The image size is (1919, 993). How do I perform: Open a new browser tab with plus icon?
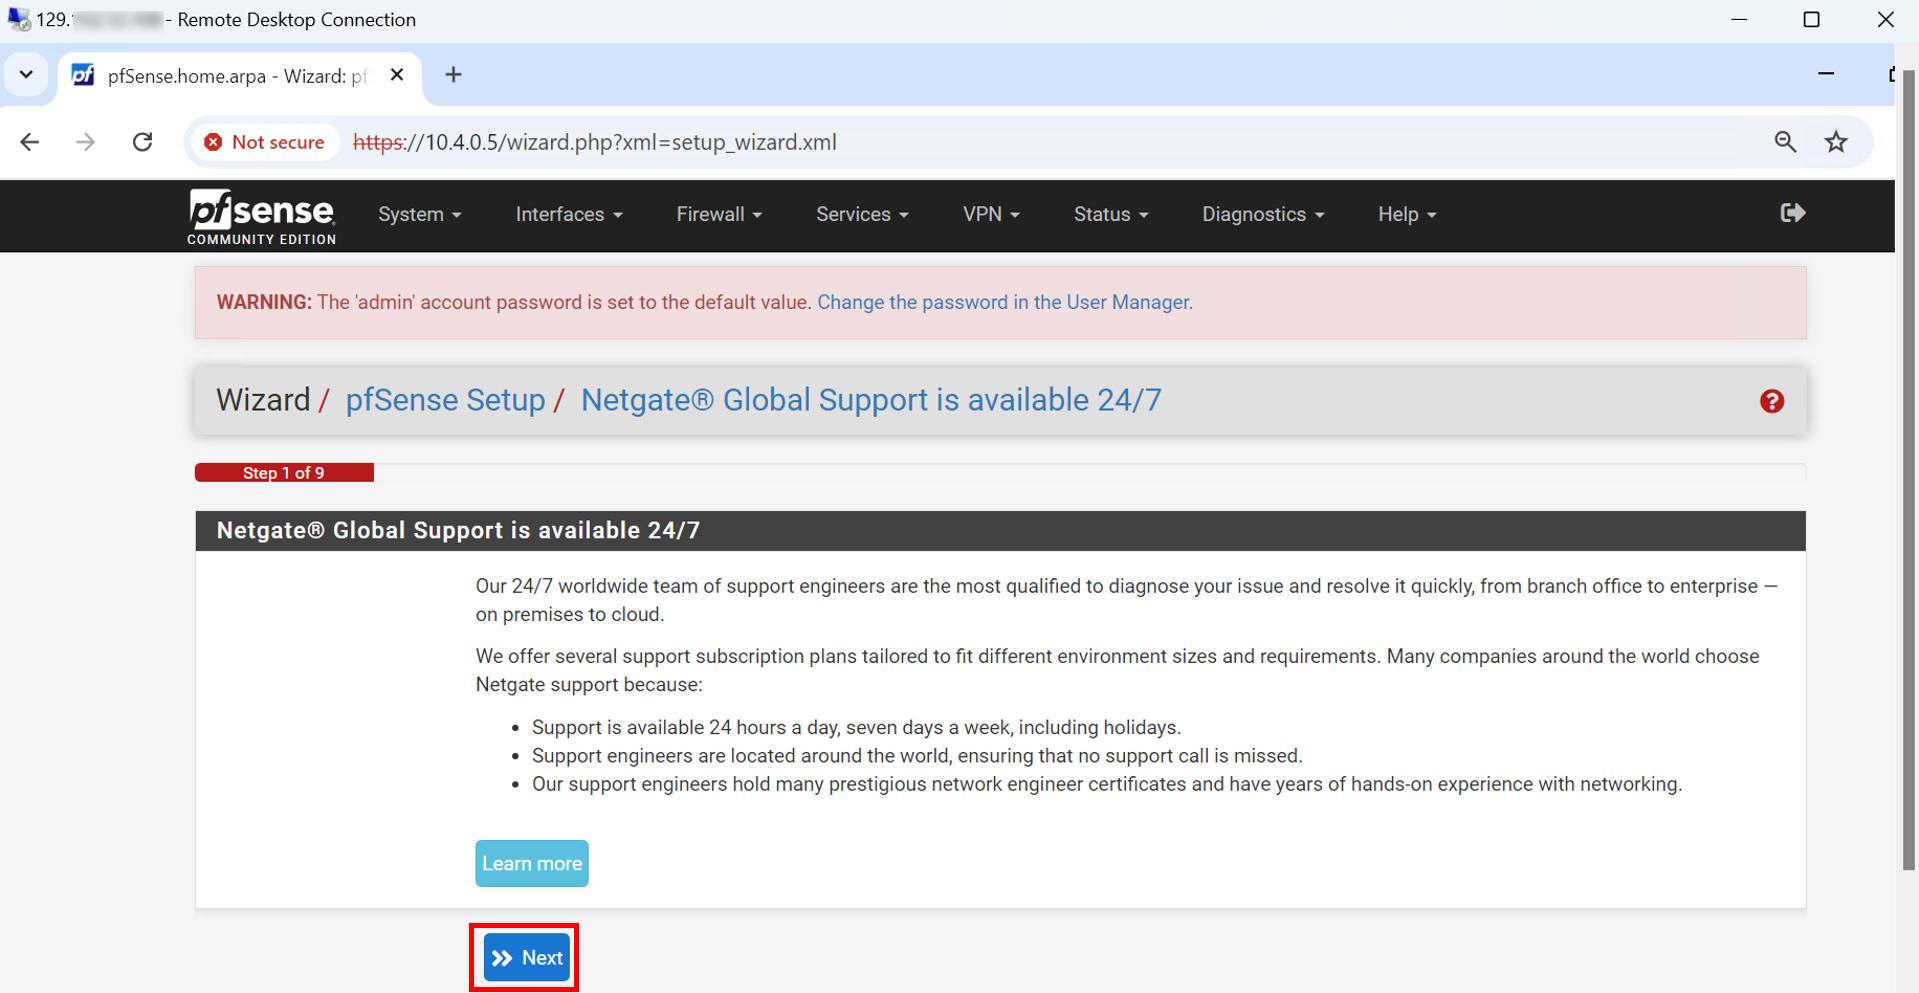453,75
